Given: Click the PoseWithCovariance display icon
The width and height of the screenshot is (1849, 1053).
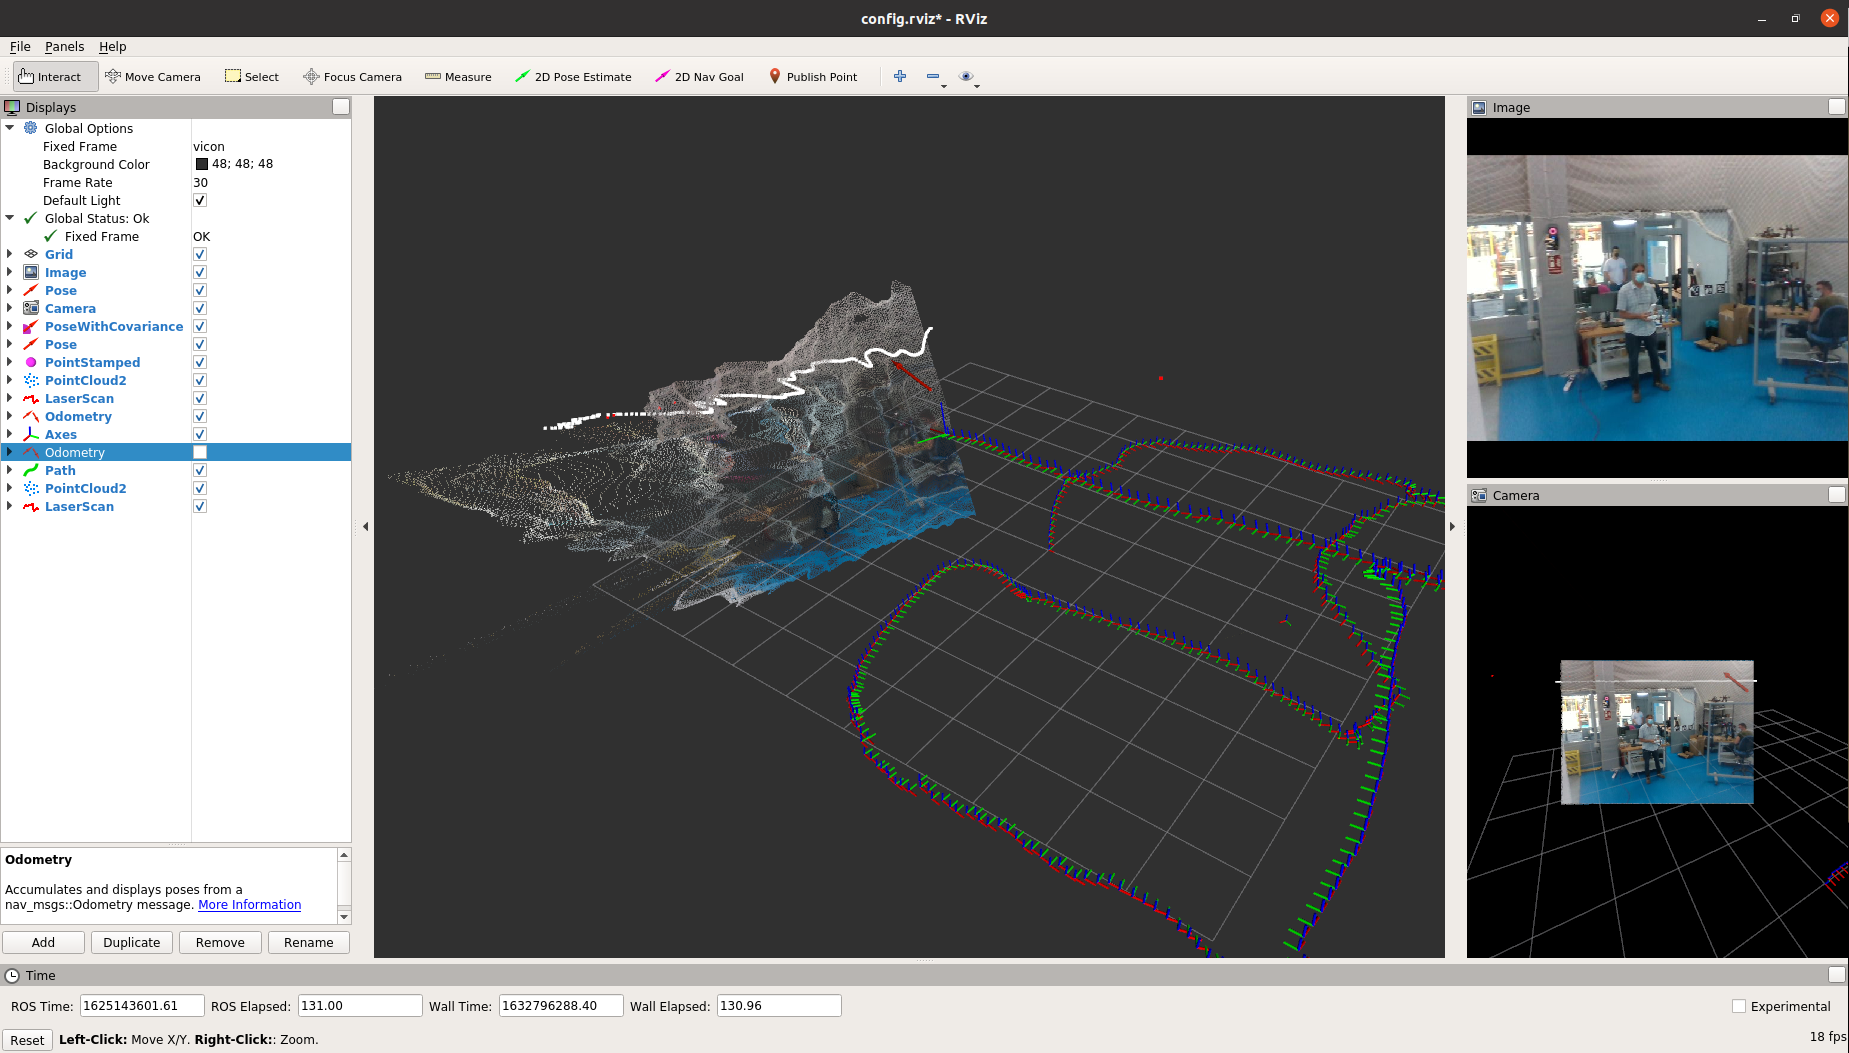Looking at the screenshot, I should (x=31, y=326).
